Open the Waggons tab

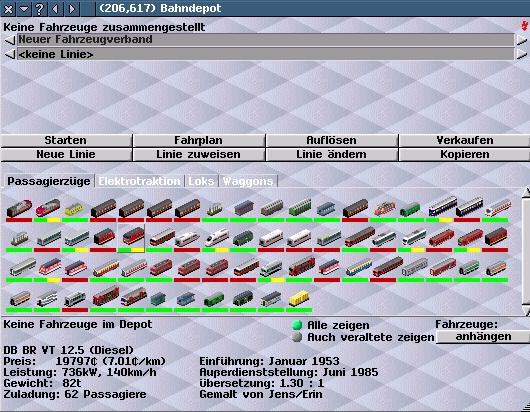pyautogui.click(x=248, y=181)
